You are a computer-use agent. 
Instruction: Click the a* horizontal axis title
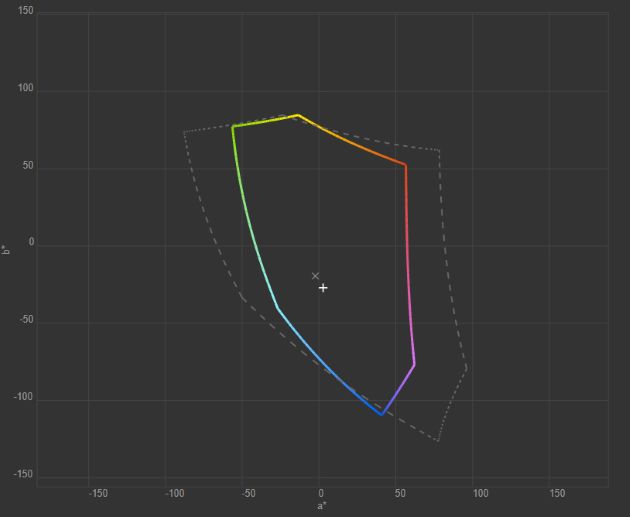click(x=322, y=506)
